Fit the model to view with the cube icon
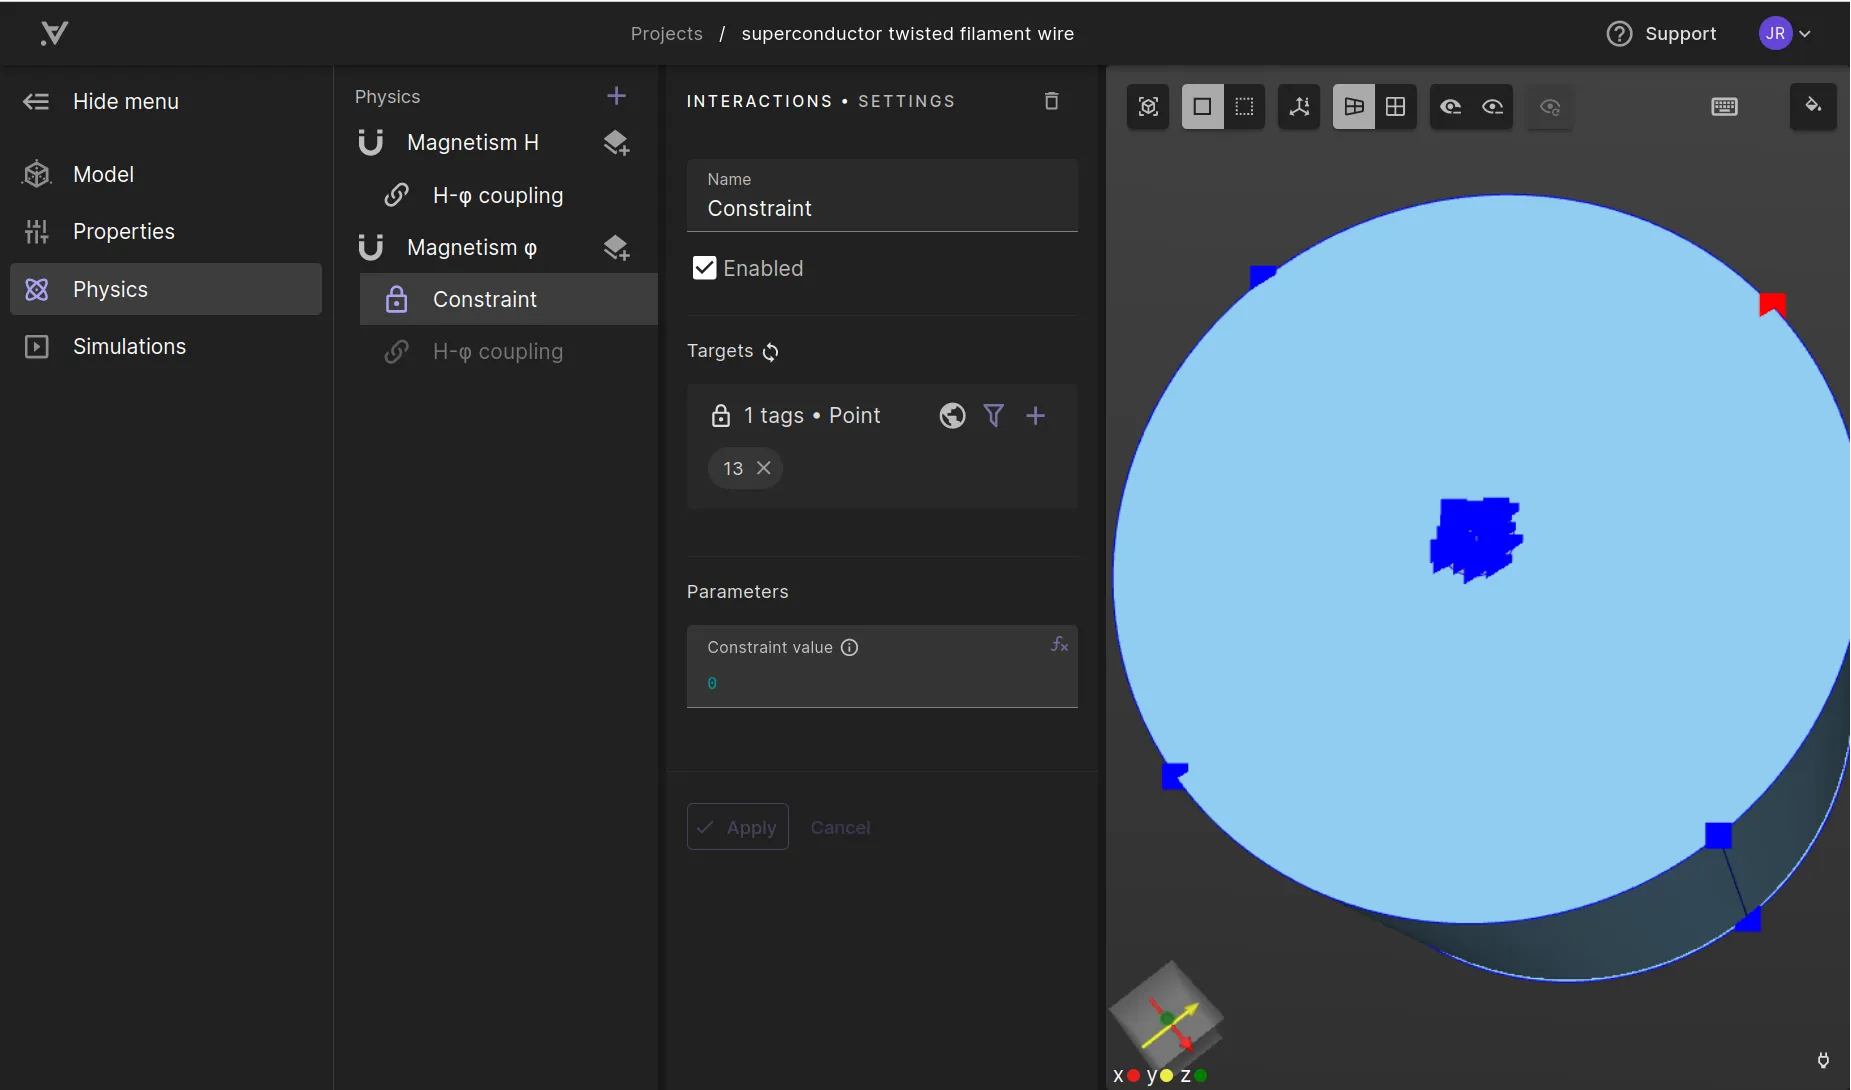 coord(1148,107)
